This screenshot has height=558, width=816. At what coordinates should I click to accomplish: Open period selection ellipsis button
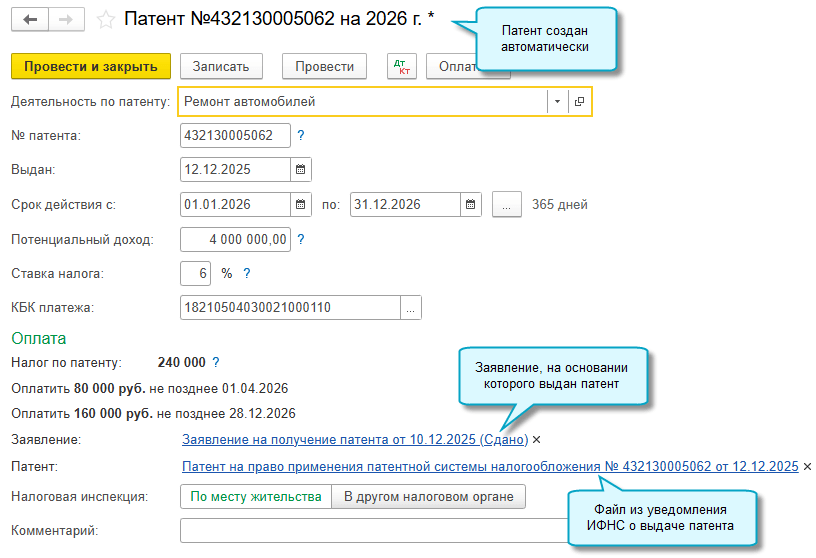point(508,205)
